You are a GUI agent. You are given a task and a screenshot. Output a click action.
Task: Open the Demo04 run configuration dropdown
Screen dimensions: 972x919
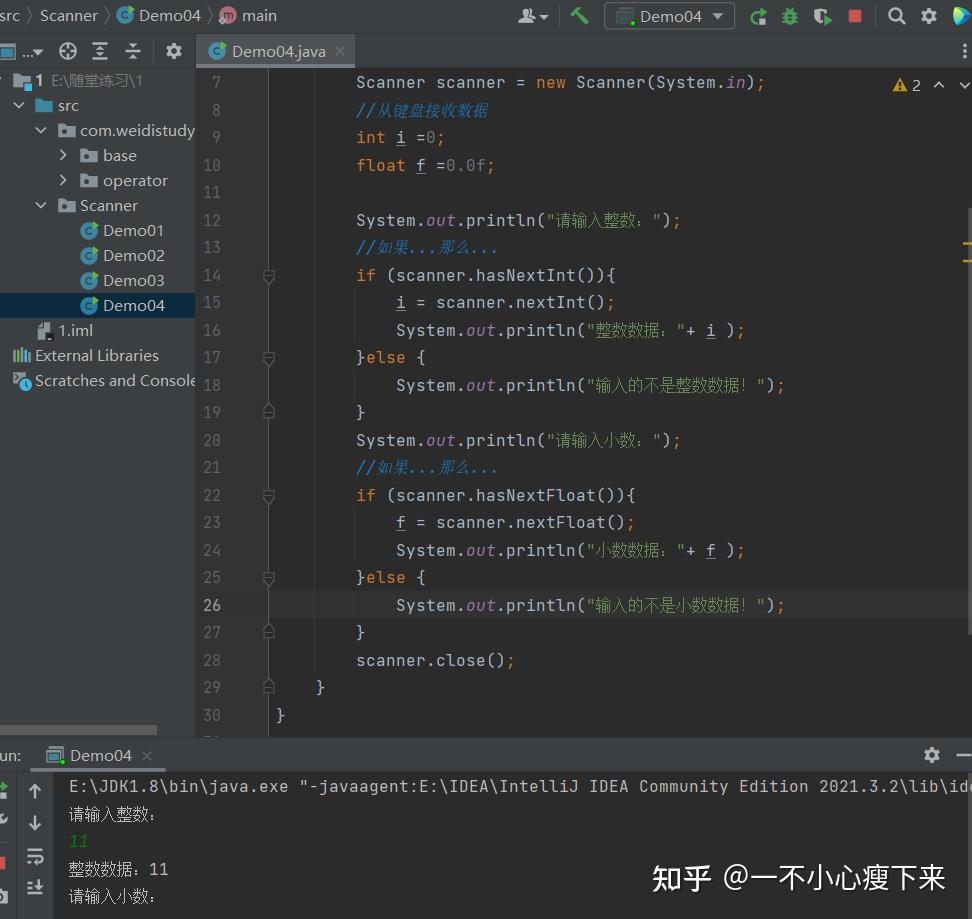pos(669,15)
